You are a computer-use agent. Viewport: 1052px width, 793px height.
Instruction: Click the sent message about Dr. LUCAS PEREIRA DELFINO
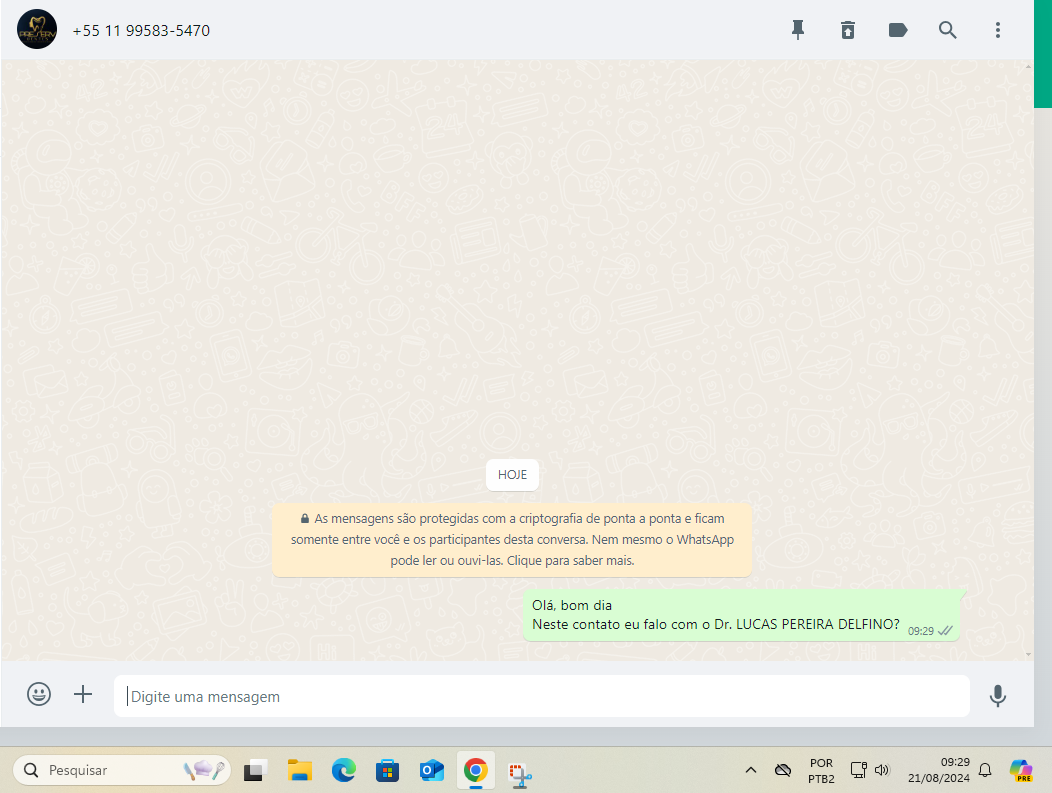point(715,615)
